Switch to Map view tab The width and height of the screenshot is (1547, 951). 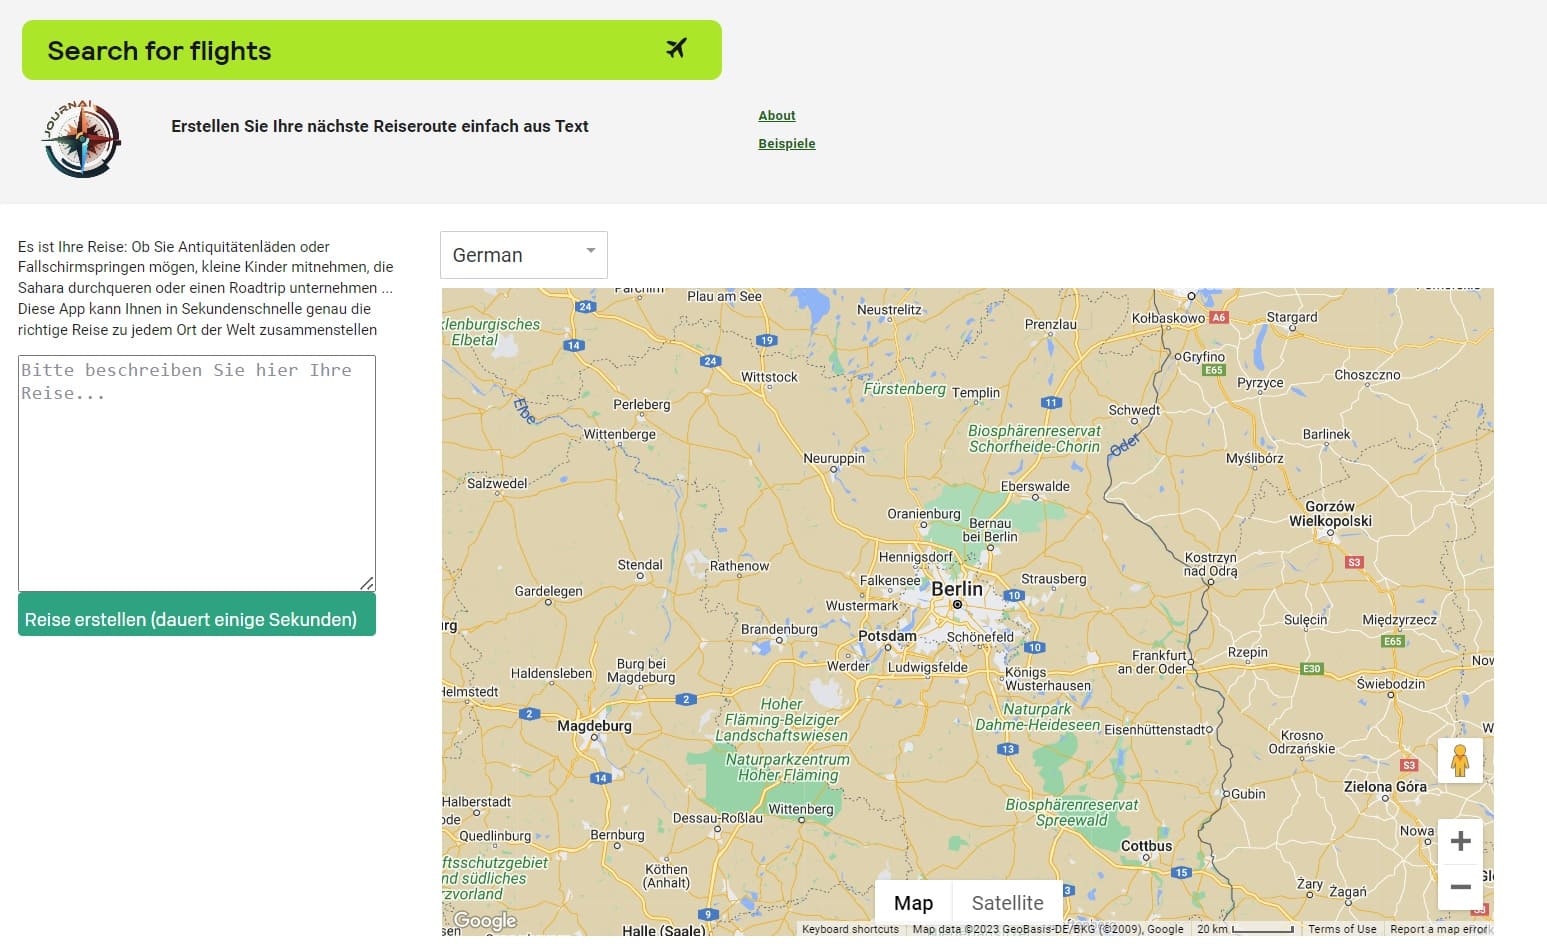(913, 903)
